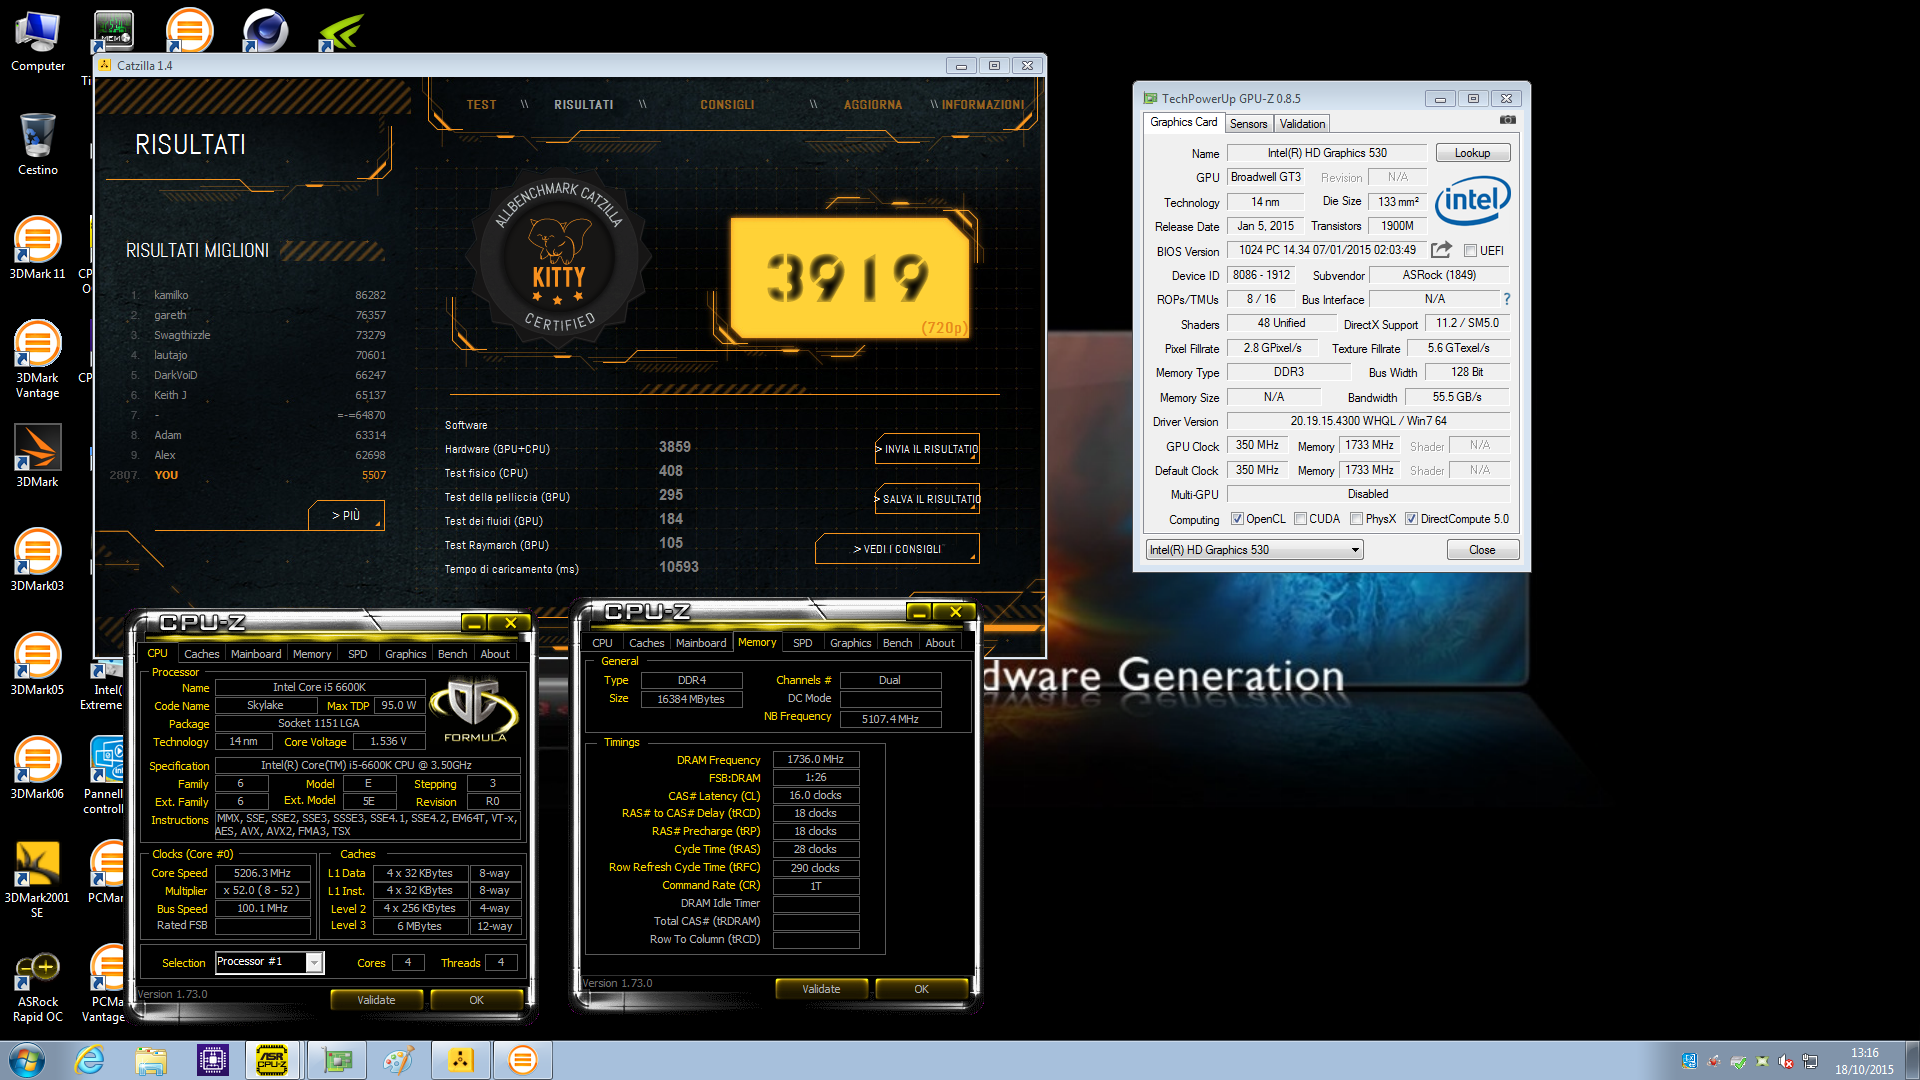1920x1080 pixels.
Task: Open the Computer desktop icon
Action: [38, 41]
